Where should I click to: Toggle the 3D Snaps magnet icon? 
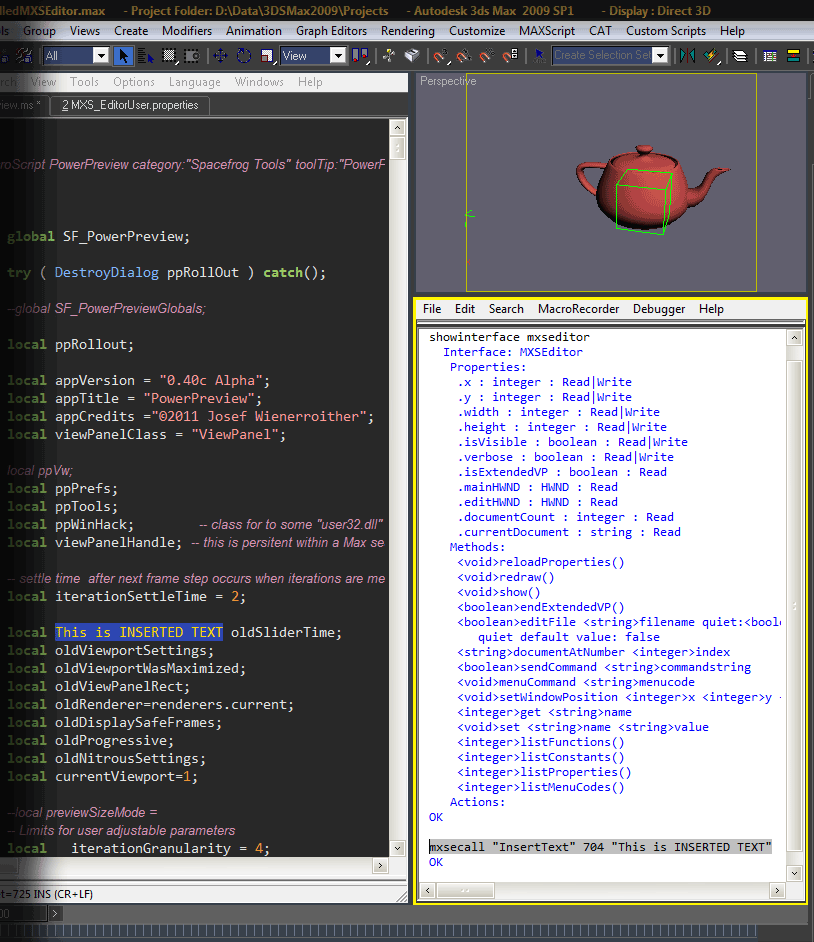click(x=439, y=56)
